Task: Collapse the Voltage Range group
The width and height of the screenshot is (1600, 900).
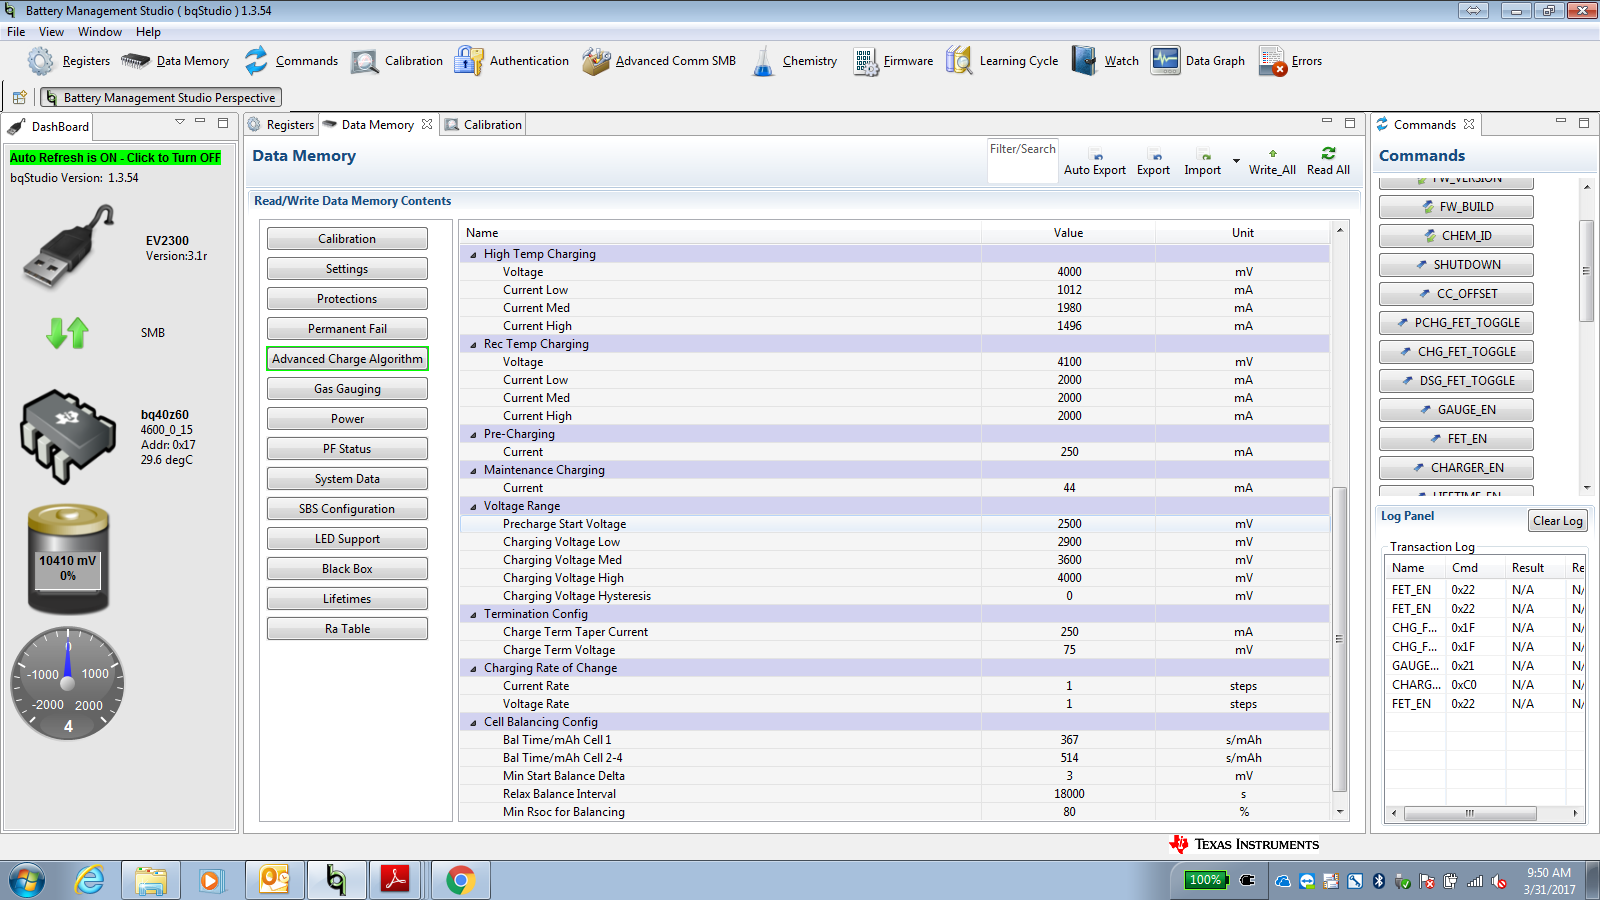Action: 473,506
